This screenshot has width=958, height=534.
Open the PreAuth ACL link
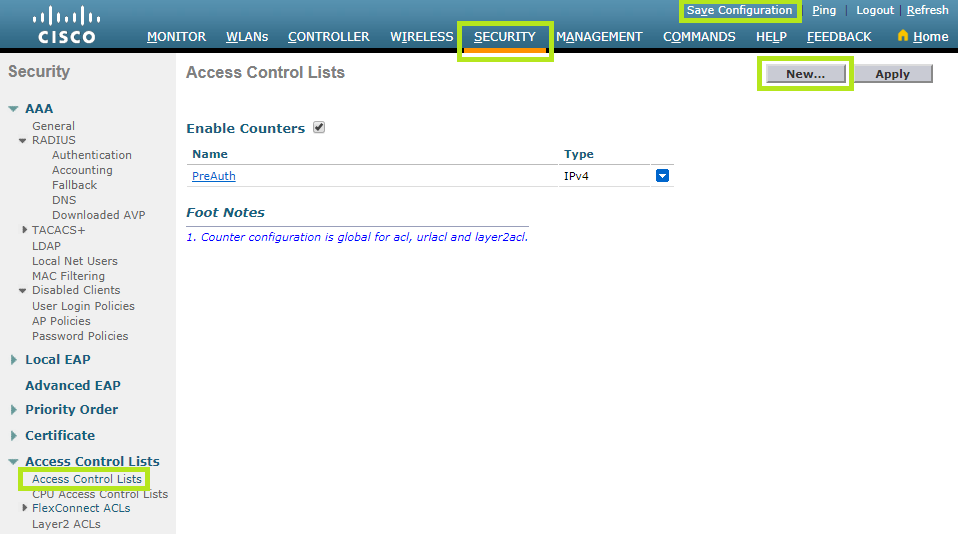pos(213,176)
